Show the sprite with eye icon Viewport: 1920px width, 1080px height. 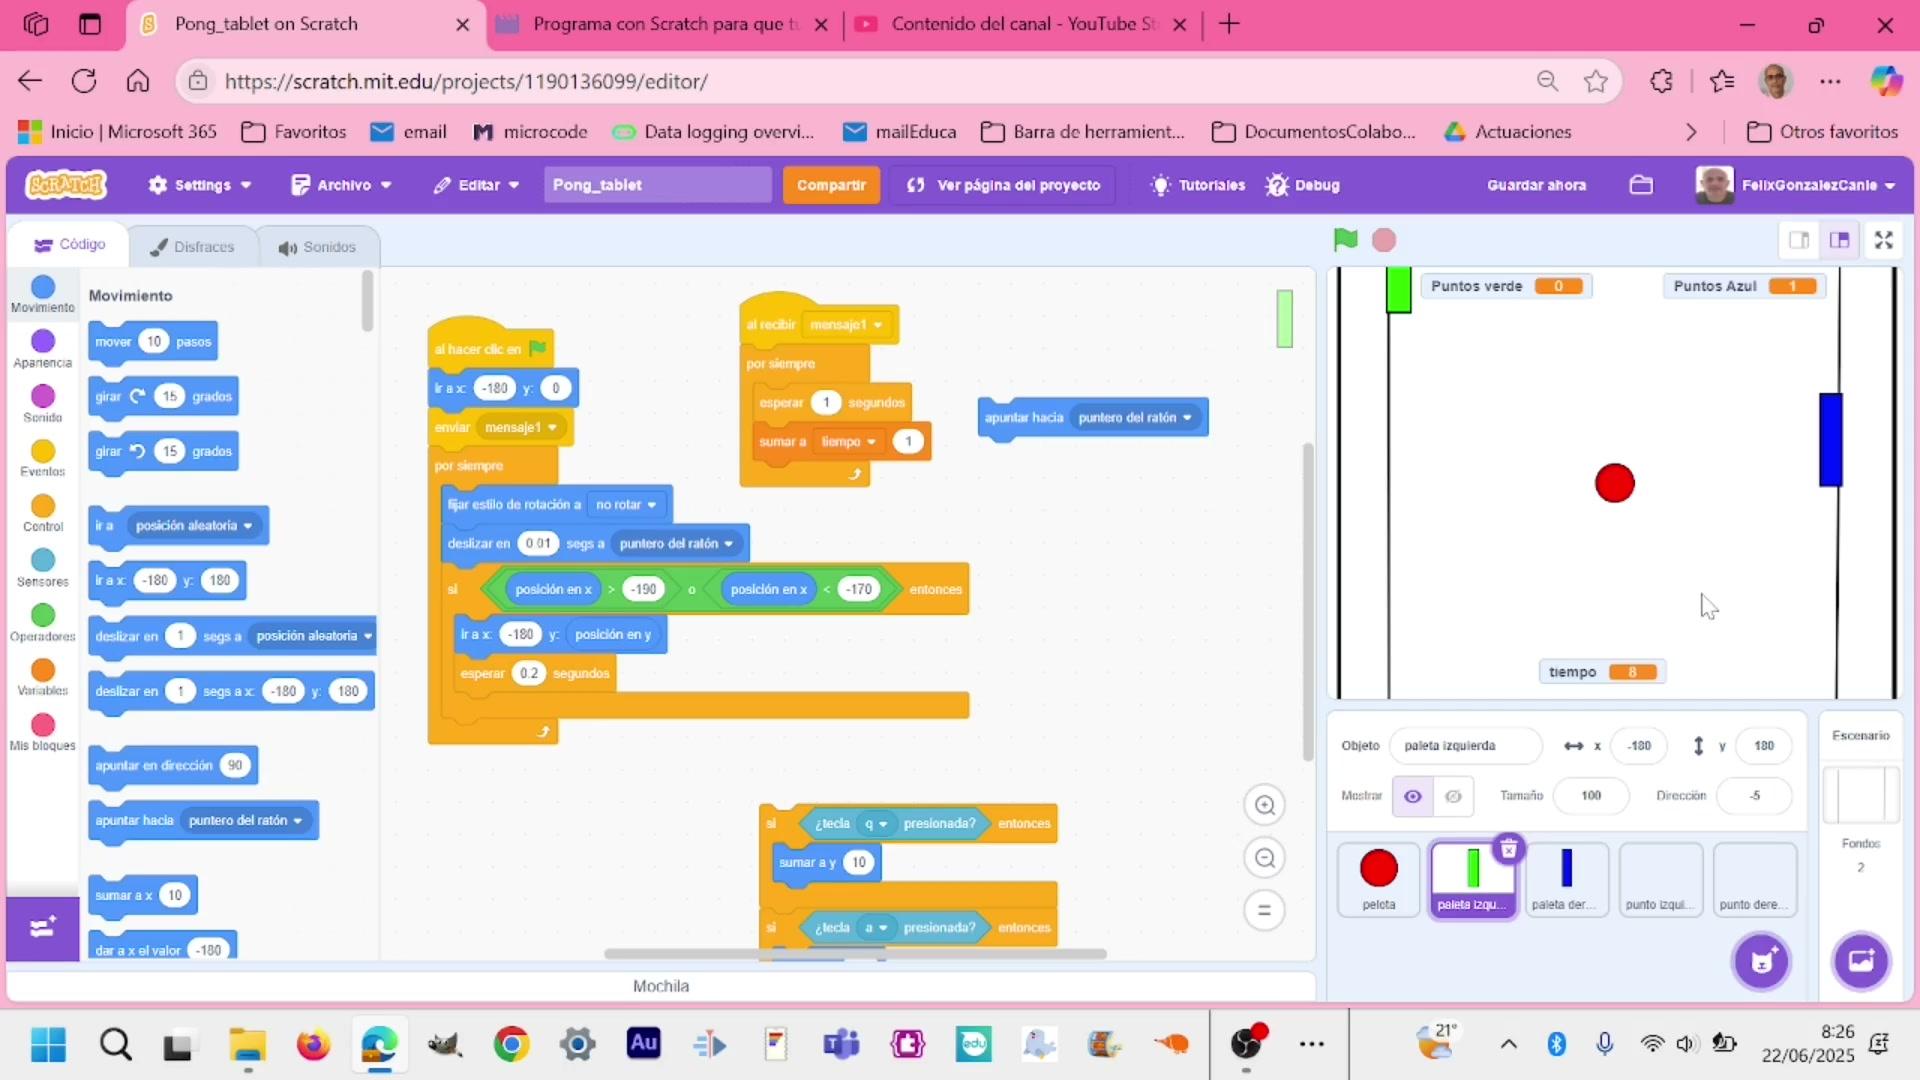click(x=1413, y=796)
